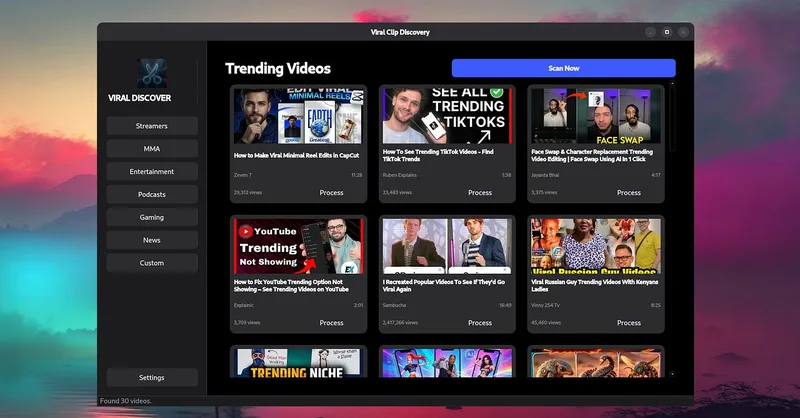
Task: Minimize the Viral Clip Discovery window
Action: (651, 32)
